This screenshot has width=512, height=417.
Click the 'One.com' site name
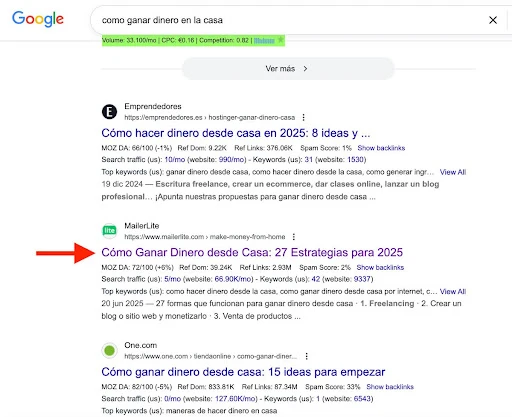point(141,345)
